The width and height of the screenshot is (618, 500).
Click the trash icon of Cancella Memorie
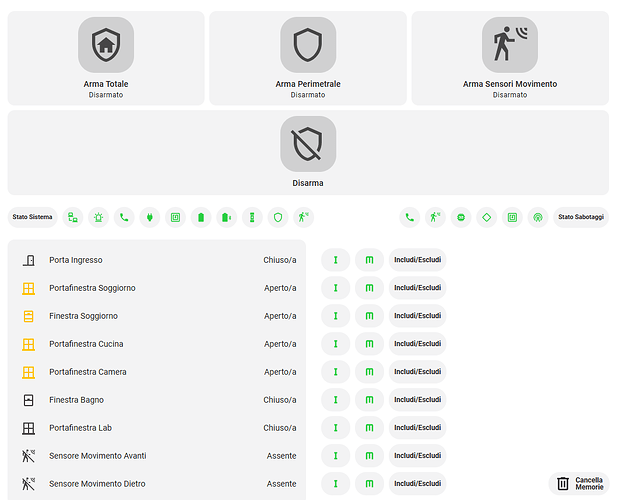563,483
